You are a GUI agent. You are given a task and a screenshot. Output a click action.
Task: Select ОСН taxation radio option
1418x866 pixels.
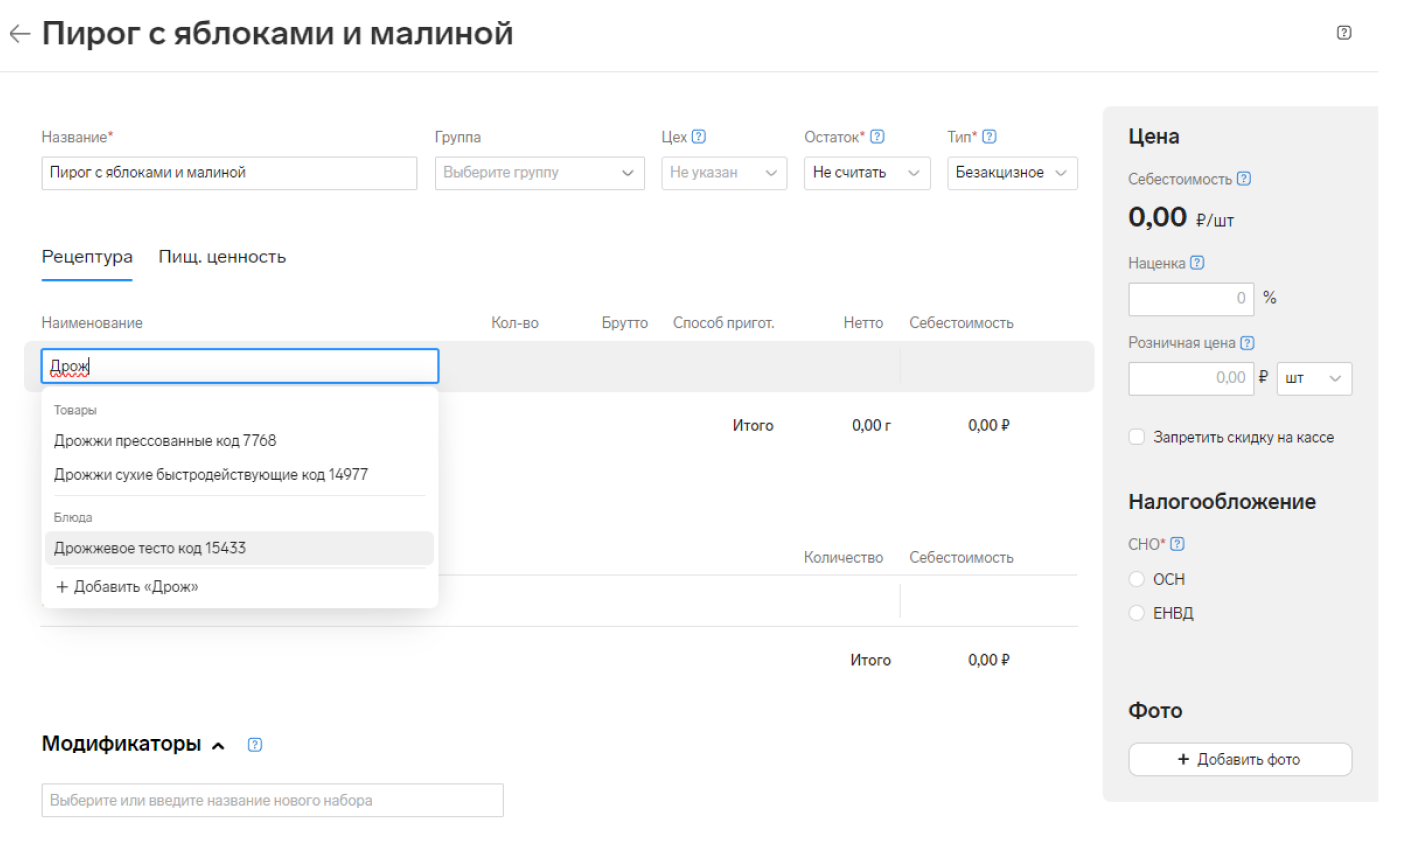[1137, 579]
